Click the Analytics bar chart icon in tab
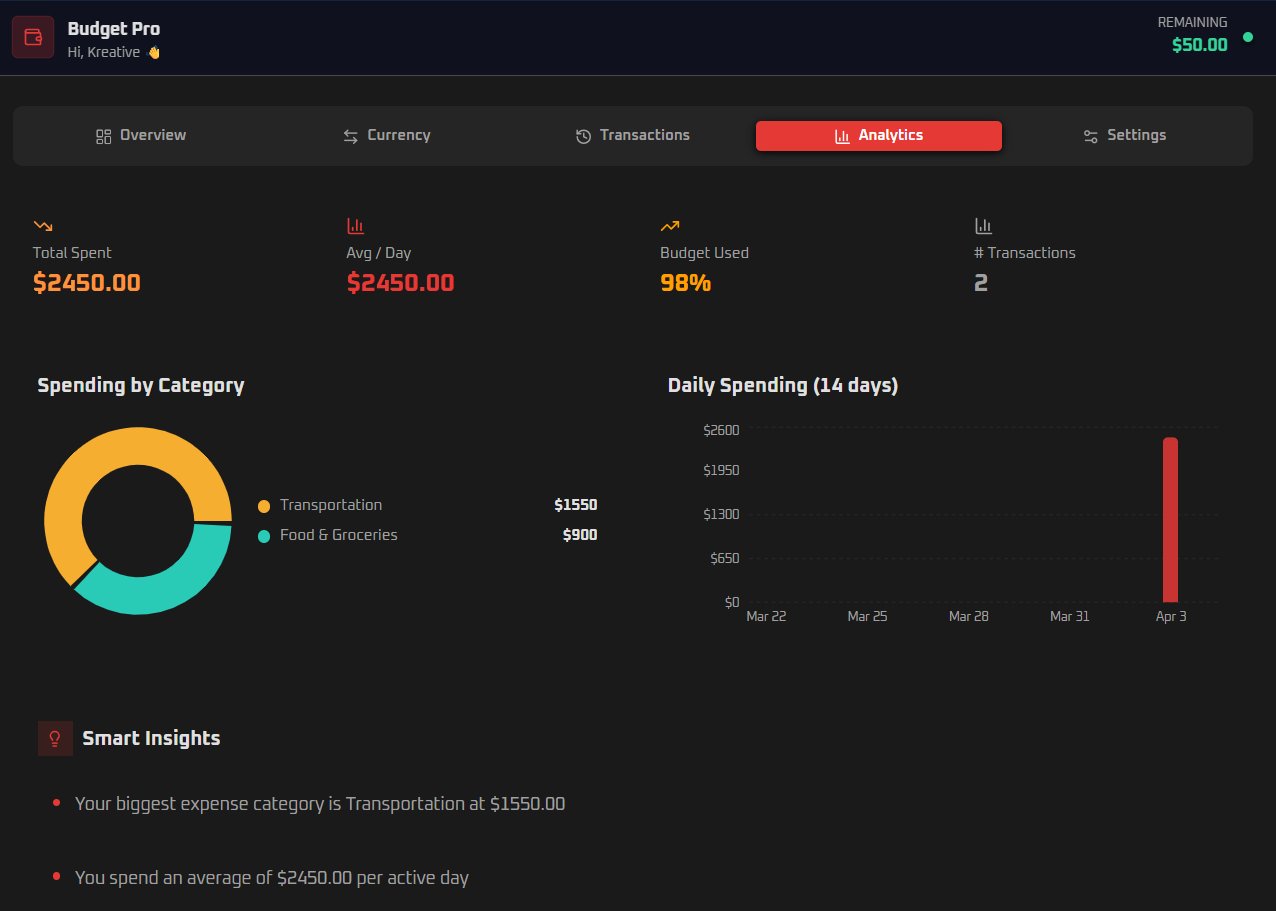1276x911 pixels. (842, 136)
